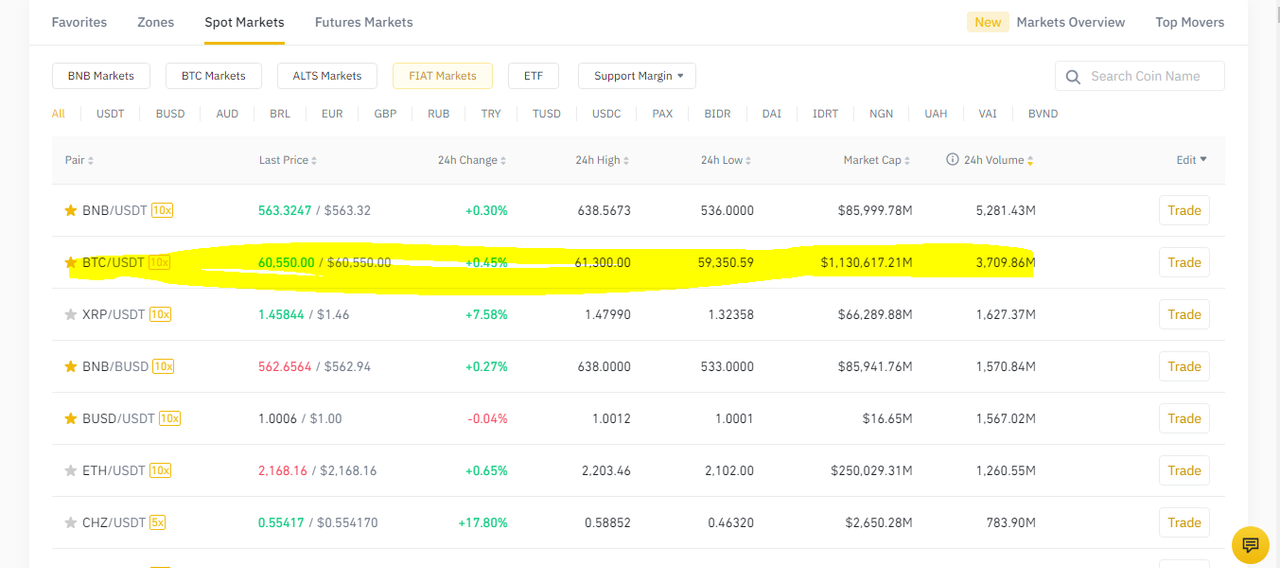1280x568 pixels.
Task: Filter by GBP quote currency
Action: (x=385, y=114)
